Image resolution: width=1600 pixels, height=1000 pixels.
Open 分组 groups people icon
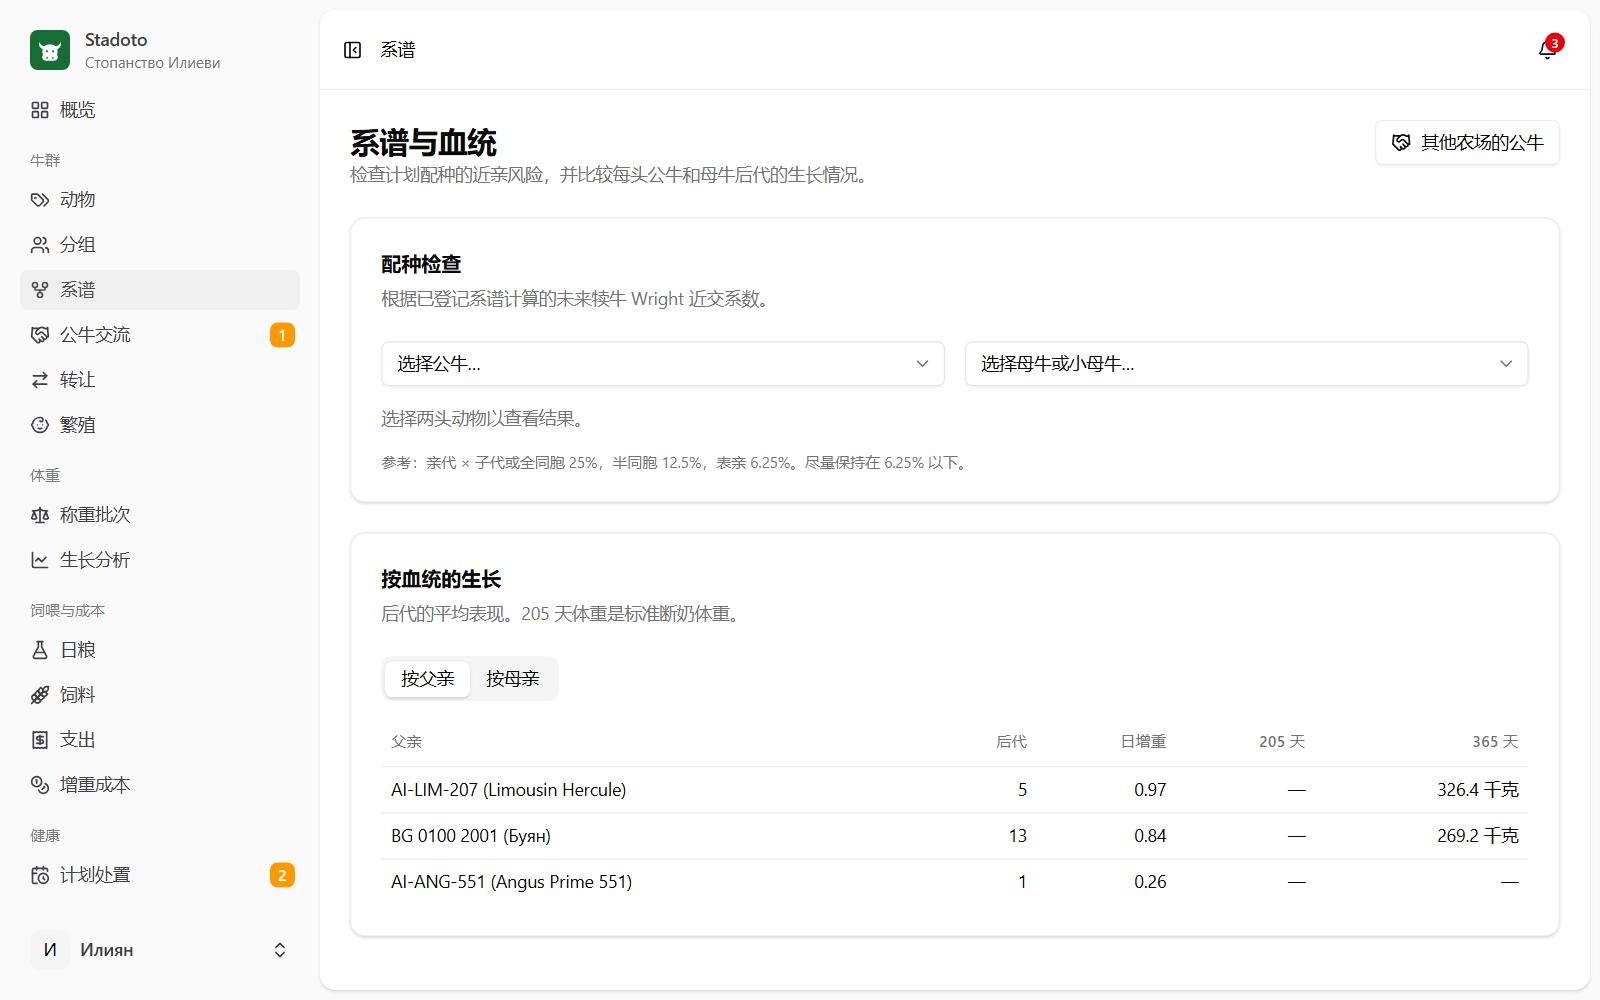tap(40, 245)
